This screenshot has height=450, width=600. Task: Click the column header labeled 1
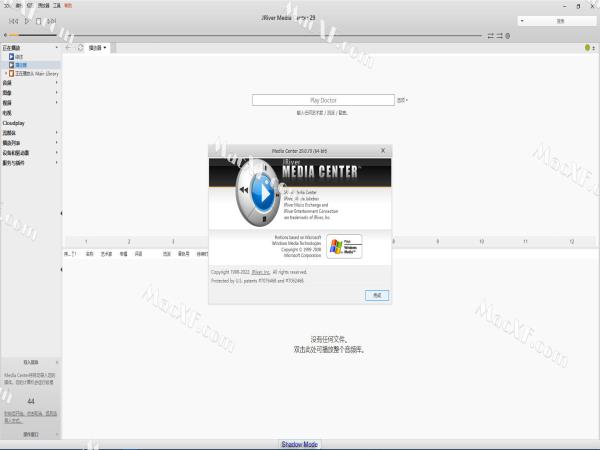[x=86, y=241]
